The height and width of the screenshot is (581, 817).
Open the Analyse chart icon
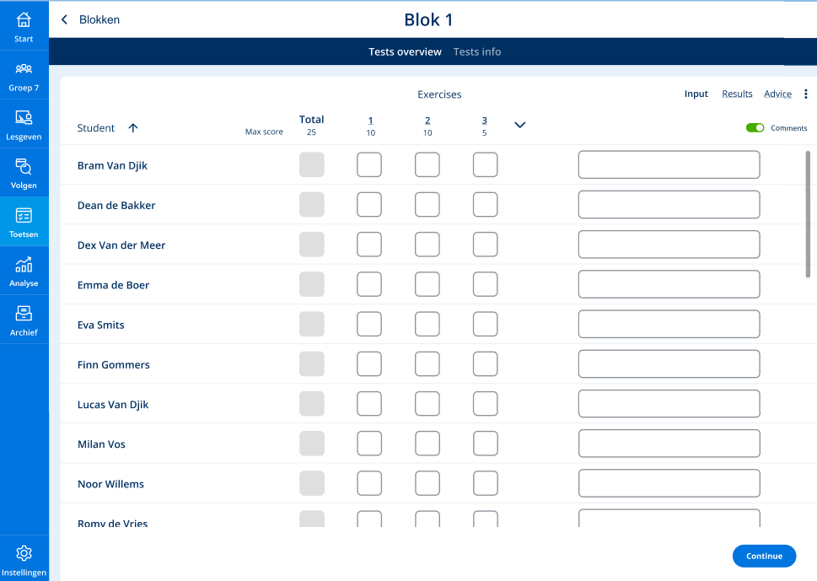pyautogui.click(x=23, y=265)
